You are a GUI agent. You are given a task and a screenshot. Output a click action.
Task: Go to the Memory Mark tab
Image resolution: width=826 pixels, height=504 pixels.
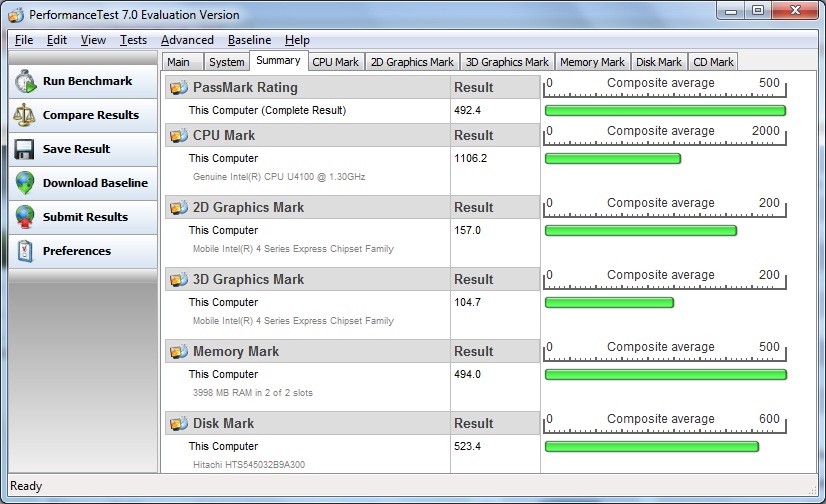pyautogui.click(x=592, y=62)
